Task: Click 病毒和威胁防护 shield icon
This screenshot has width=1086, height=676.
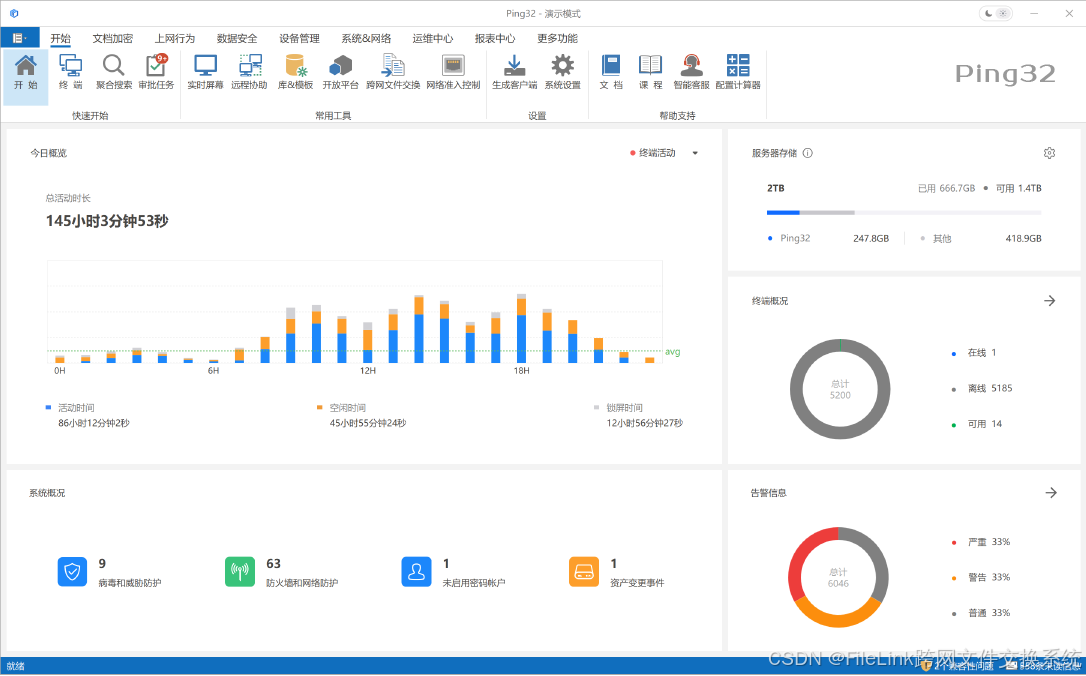Action: [x=72, y=572]
